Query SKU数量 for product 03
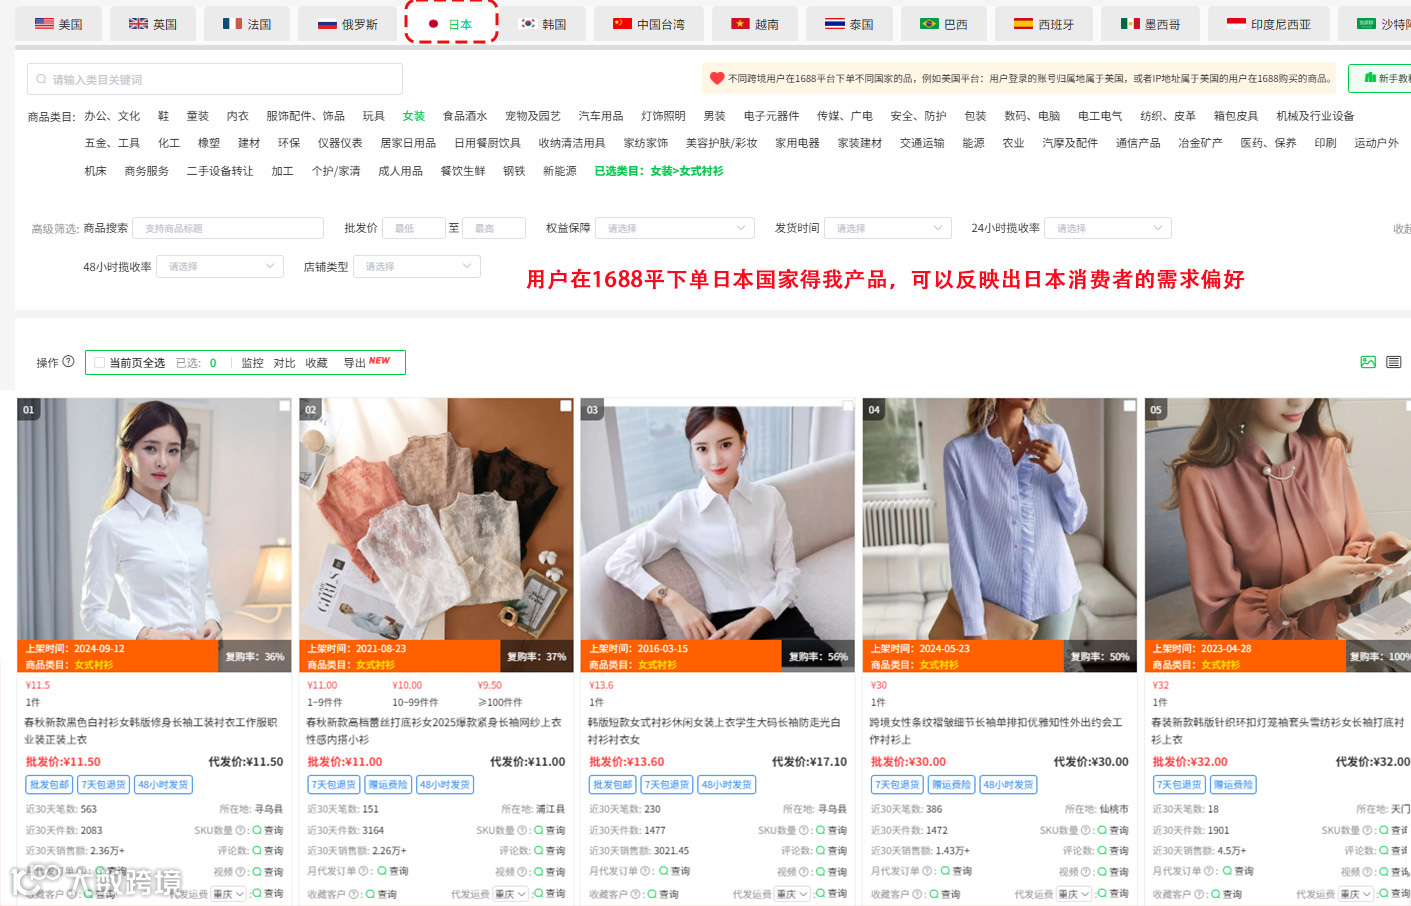 pyautogui.click(x=832, y=830)
